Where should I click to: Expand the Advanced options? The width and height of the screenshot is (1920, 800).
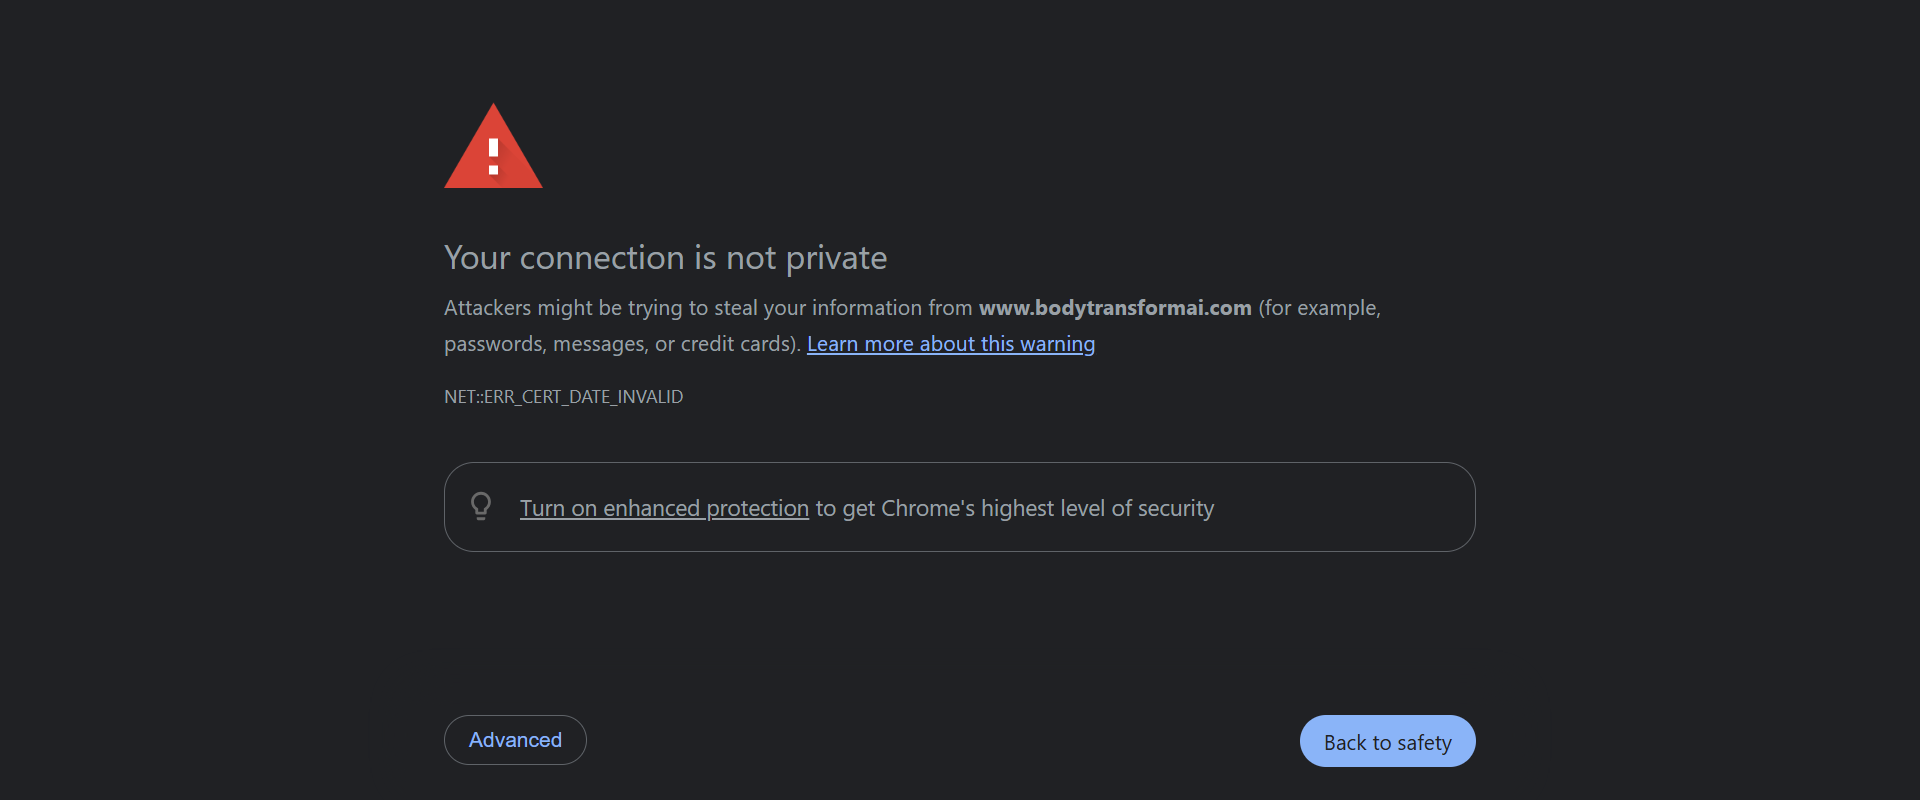[515, 740]
